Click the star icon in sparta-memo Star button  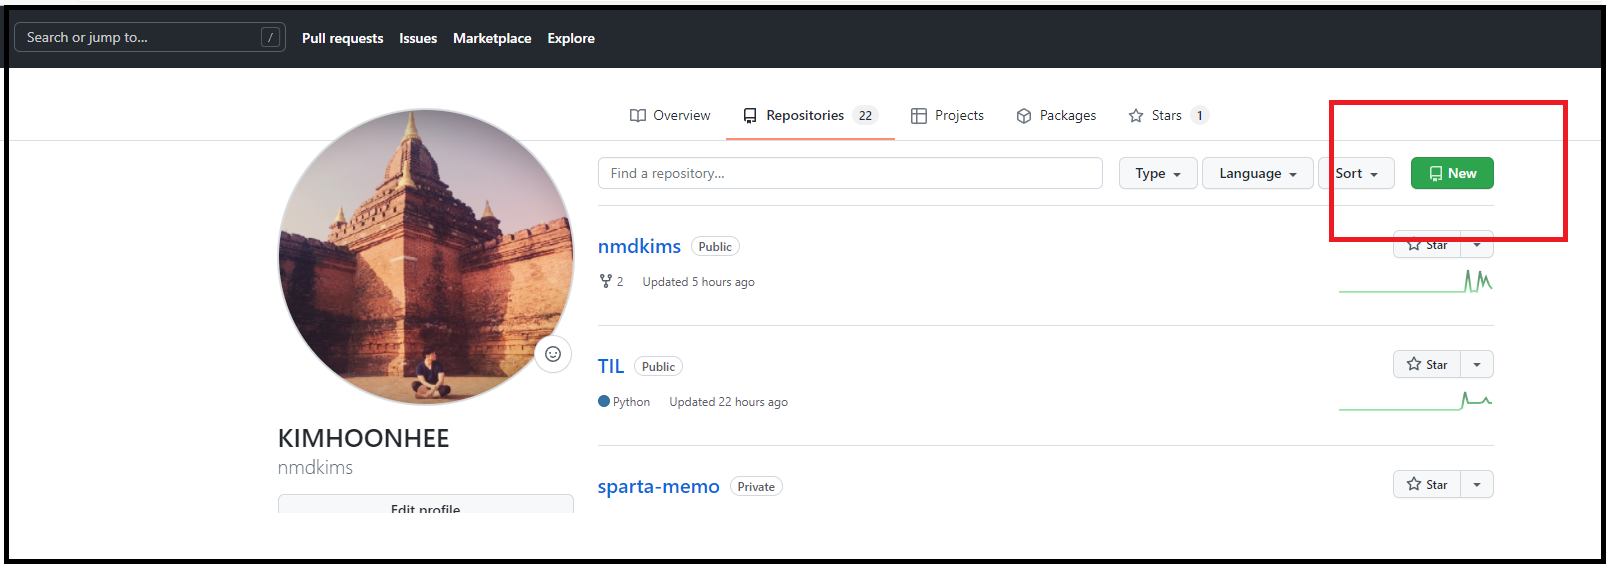click(1414, 484)
